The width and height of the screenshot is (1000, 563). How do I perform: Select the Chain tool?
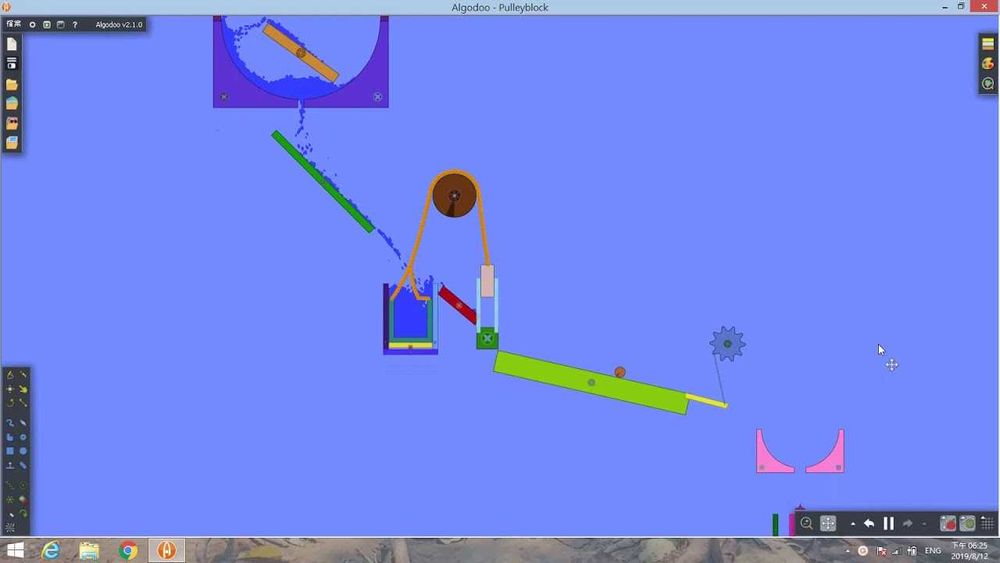[24, 465]
